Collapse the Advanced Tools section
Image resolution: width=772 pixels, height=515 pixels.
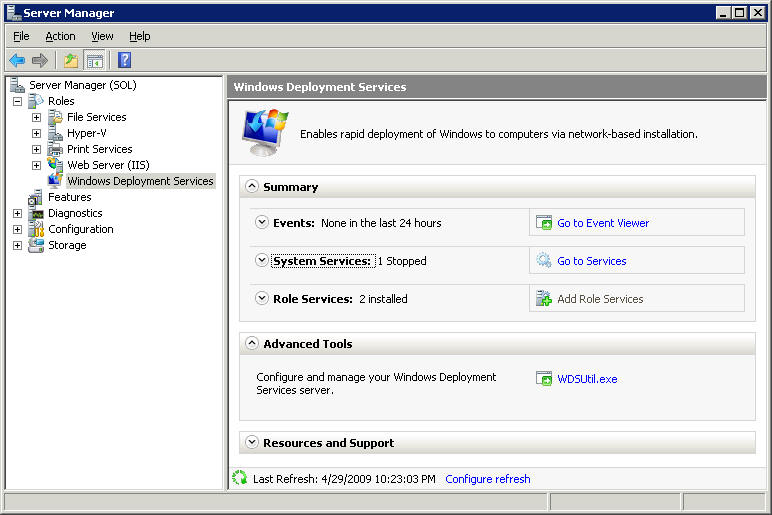coord(252,343)
